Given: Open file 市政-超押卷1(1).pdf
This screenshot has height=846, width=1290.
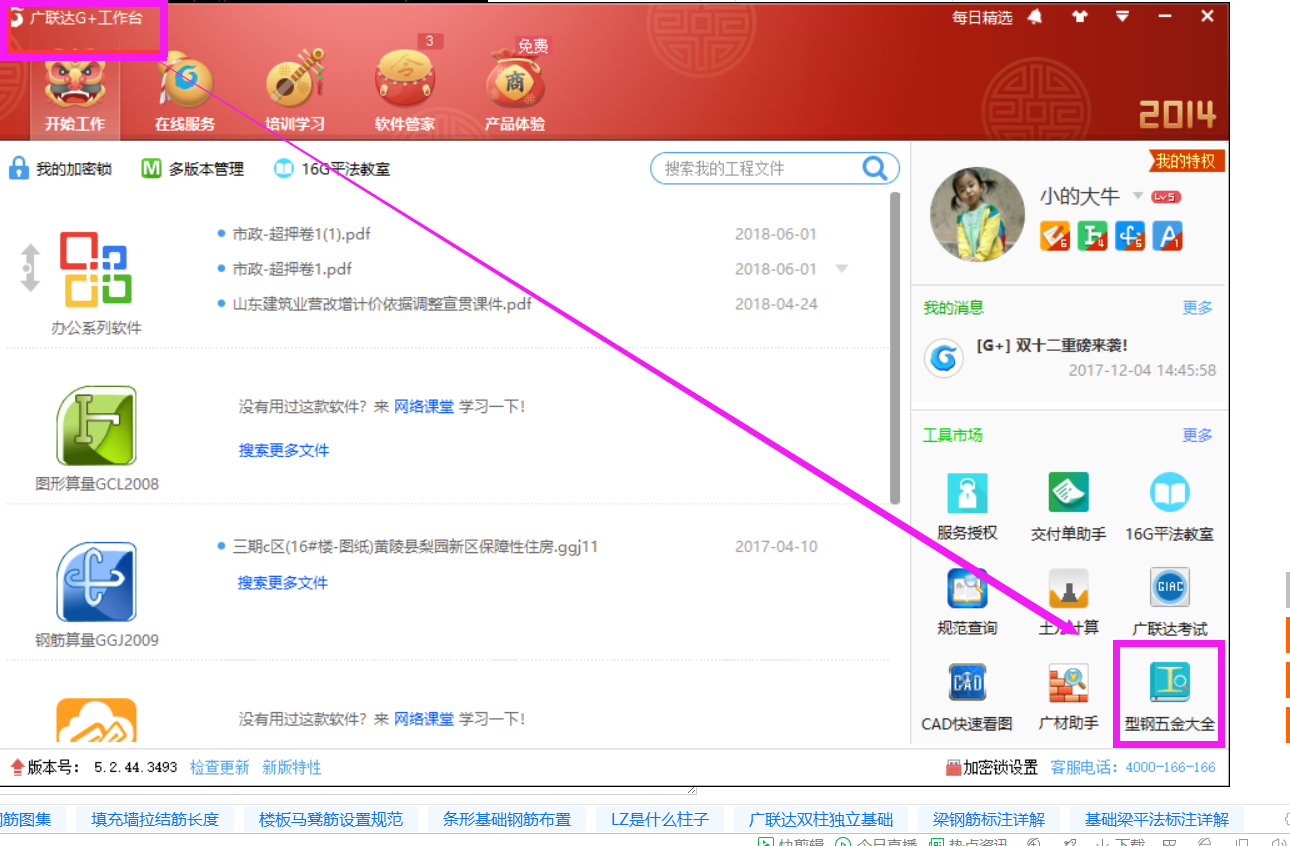Looking at the screenshot, I should tap(301, 234).
